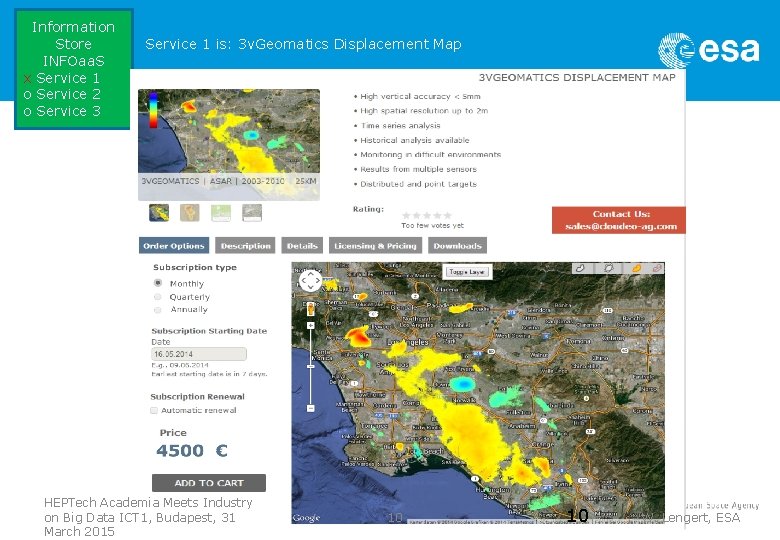Switch to the Details tab
780x540 pixels.
[302, 246]
